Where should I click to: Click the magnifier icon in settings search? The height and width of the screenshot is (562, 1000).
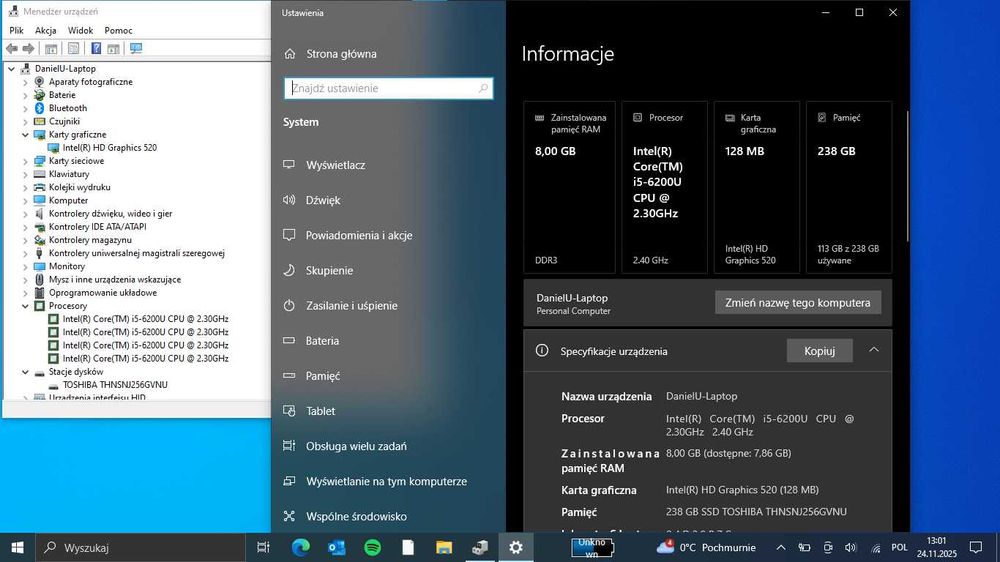[x=483, y=88]
